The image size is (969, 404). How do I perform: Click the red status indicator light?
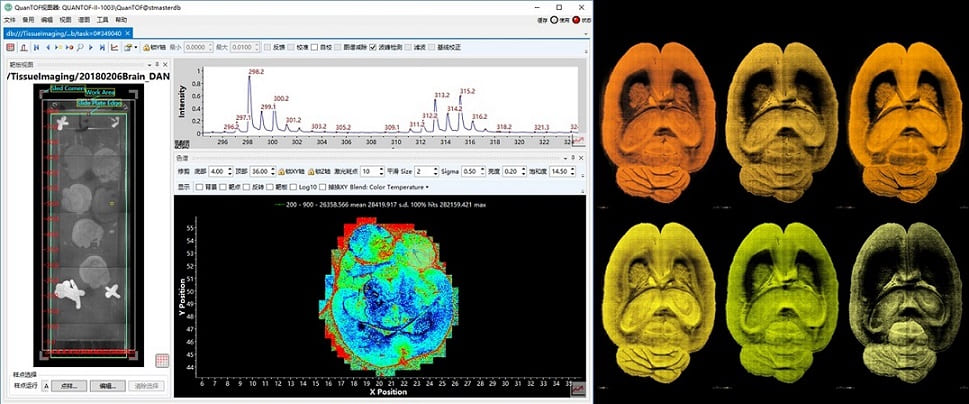pos(576,20)
